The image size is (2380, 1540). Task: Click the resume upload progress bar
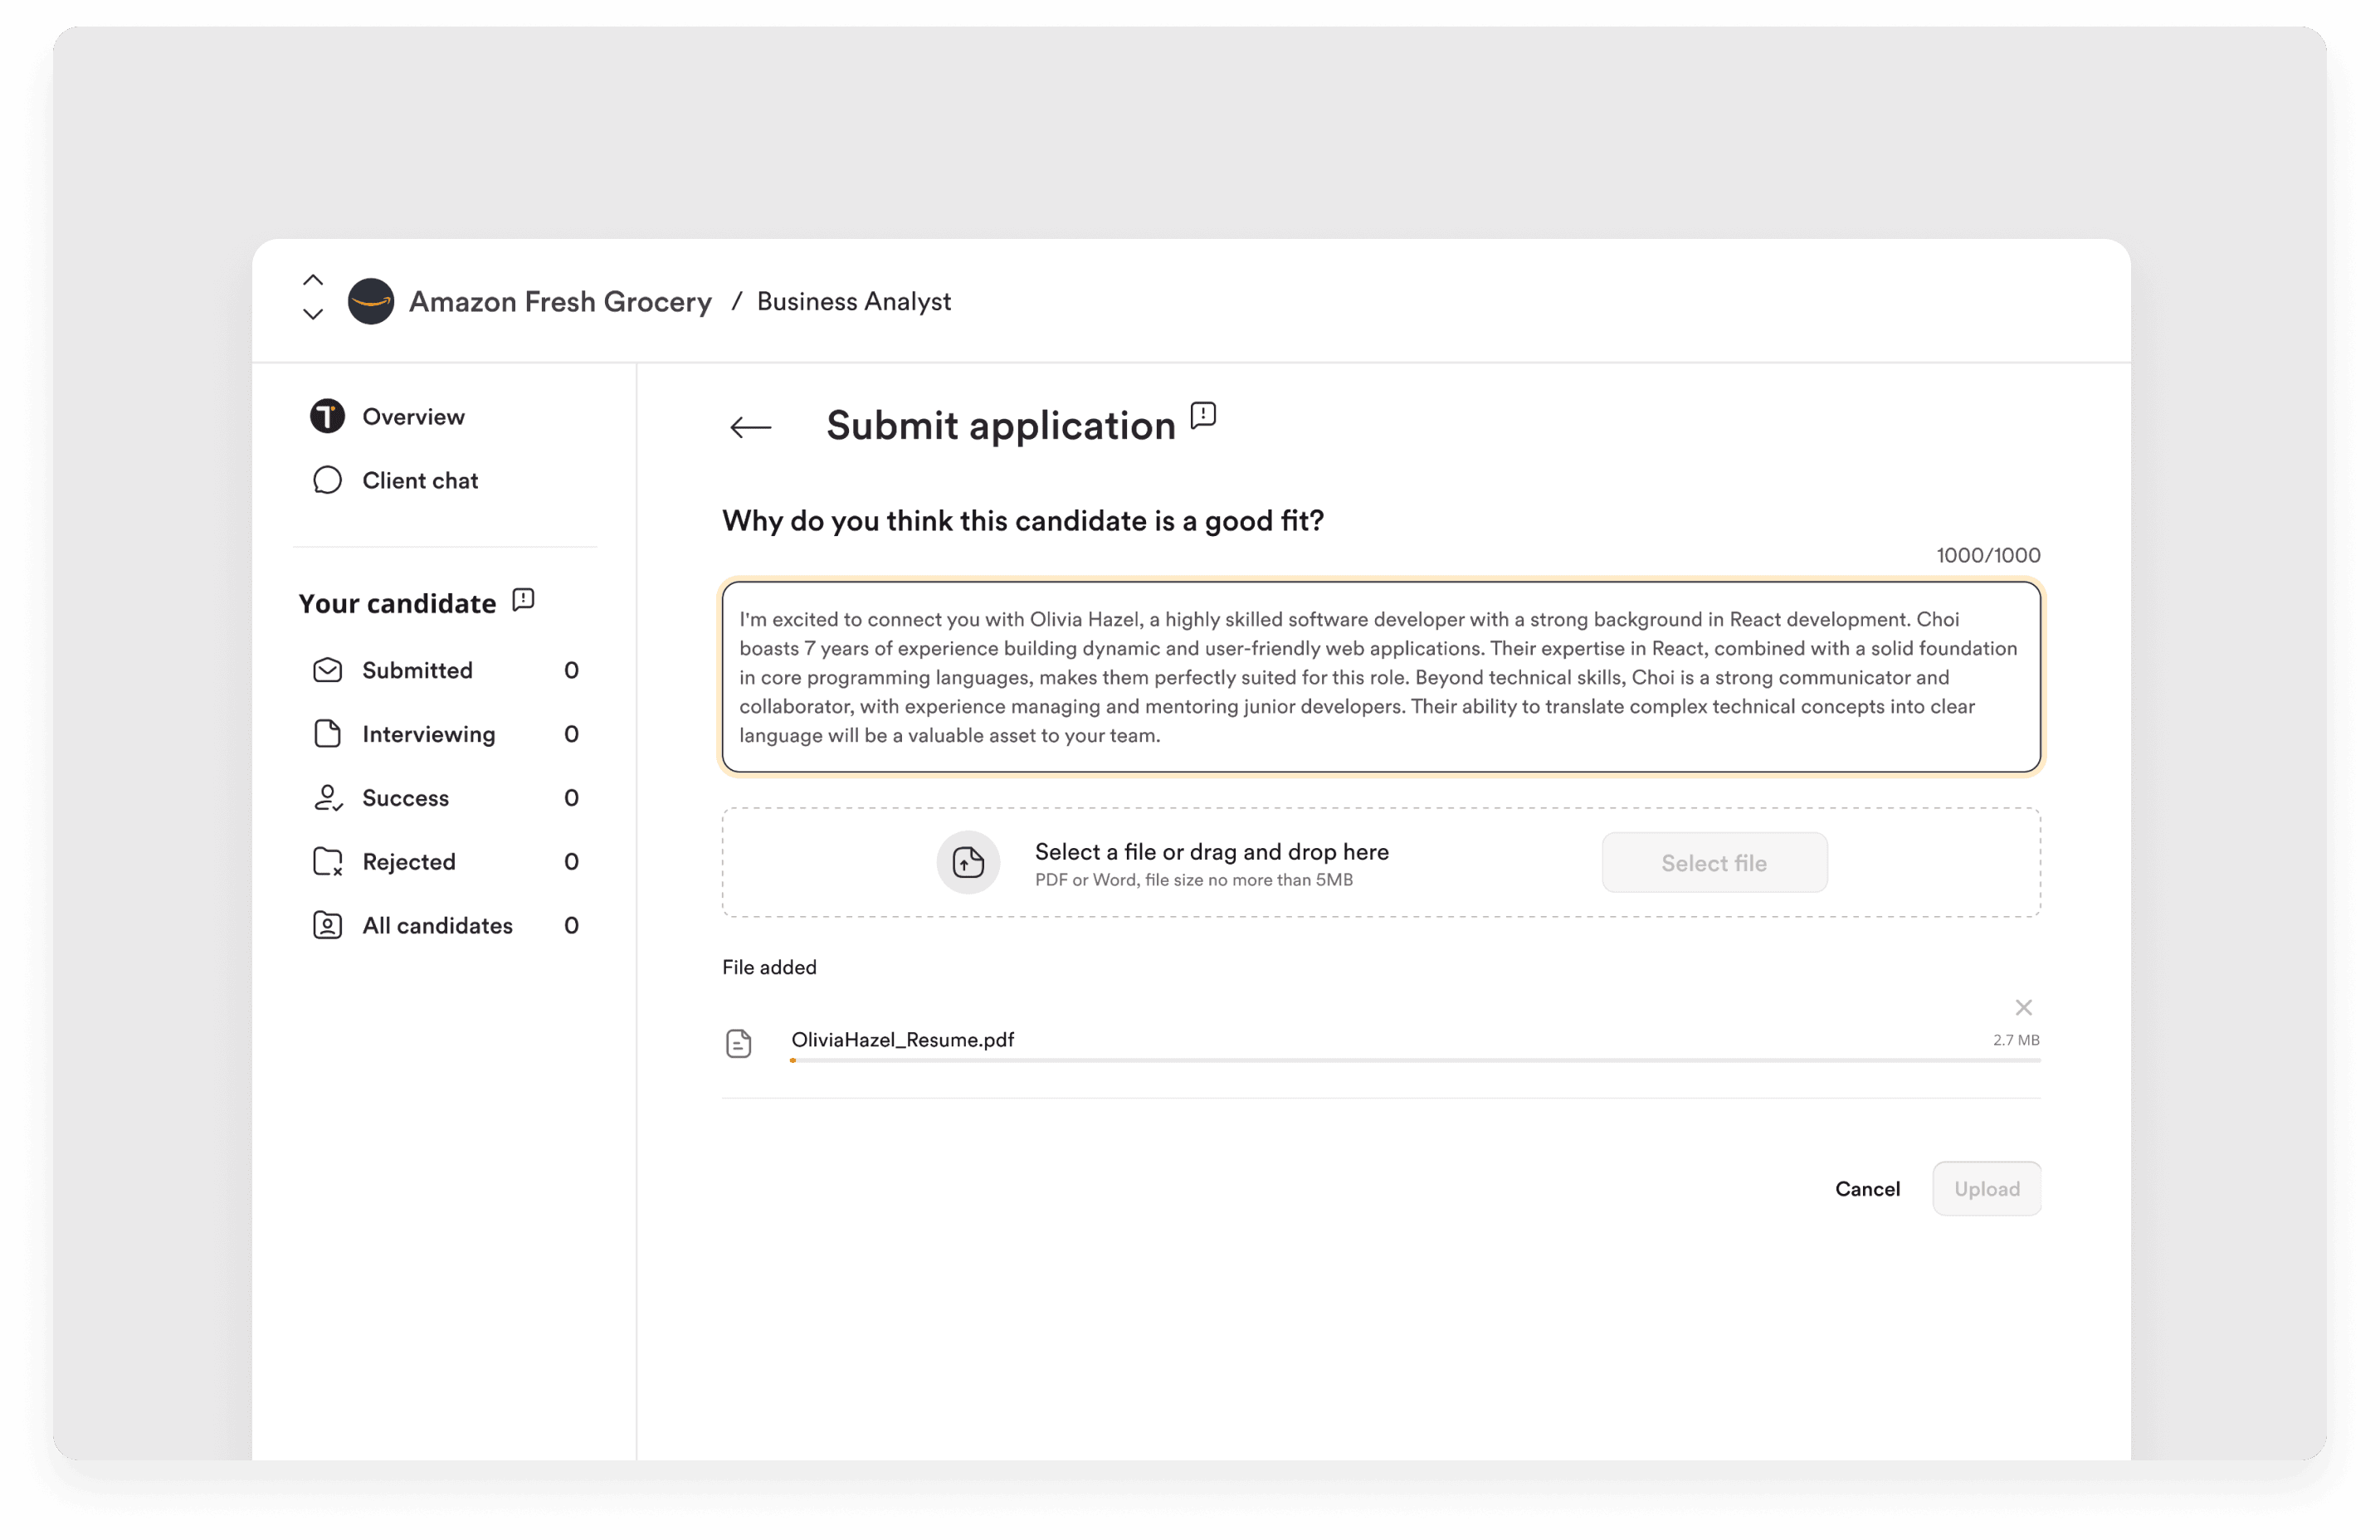coord(1415,1060)
